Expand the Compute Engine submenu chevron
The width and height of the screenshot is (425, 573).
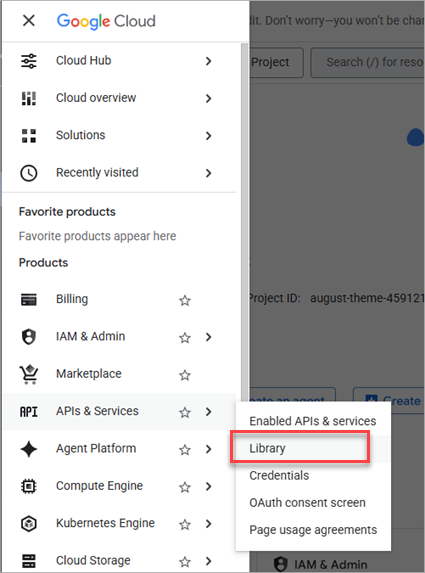(x=208, y=486)
